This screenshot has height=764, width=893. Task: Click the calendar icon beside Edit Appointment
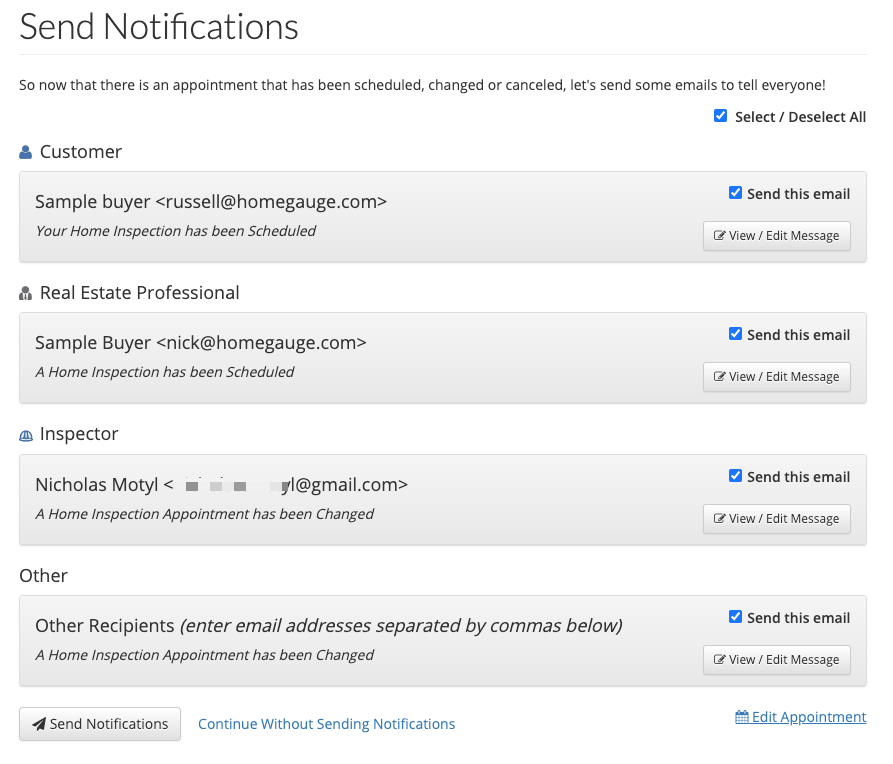pos(742,717)
